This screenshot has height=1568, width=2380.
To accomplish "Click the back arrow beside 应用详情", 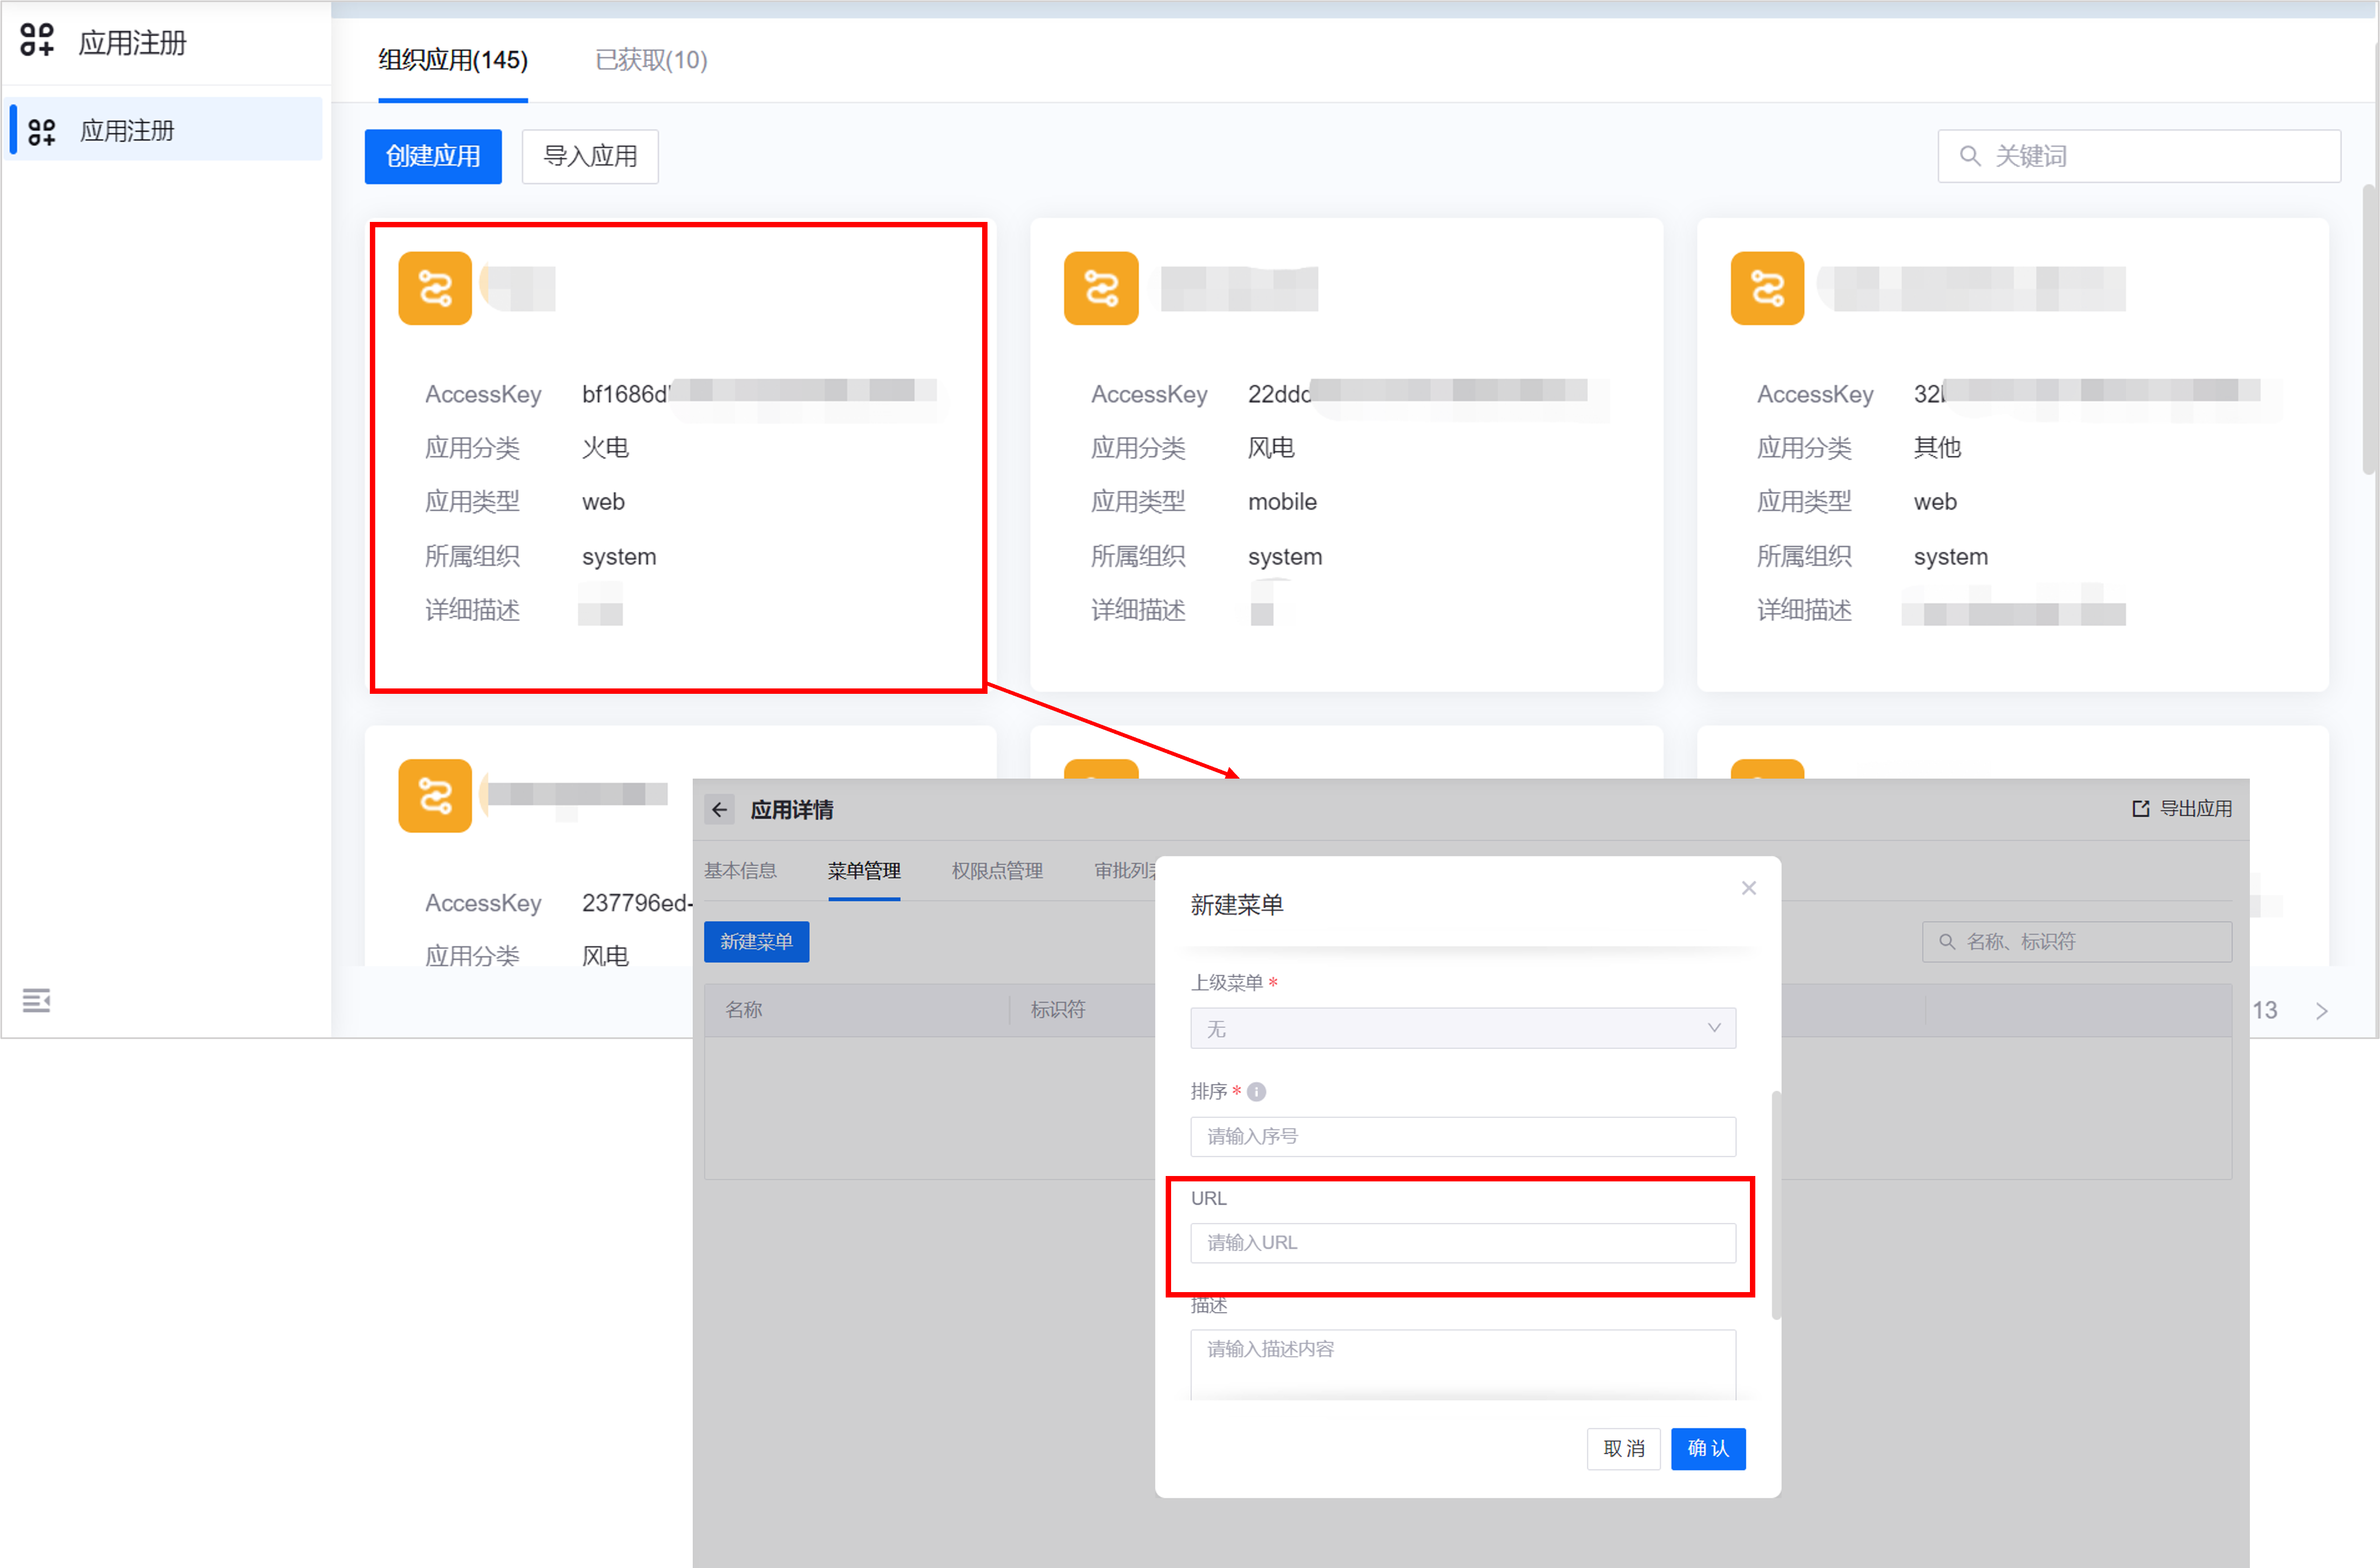I will (719, 809).
